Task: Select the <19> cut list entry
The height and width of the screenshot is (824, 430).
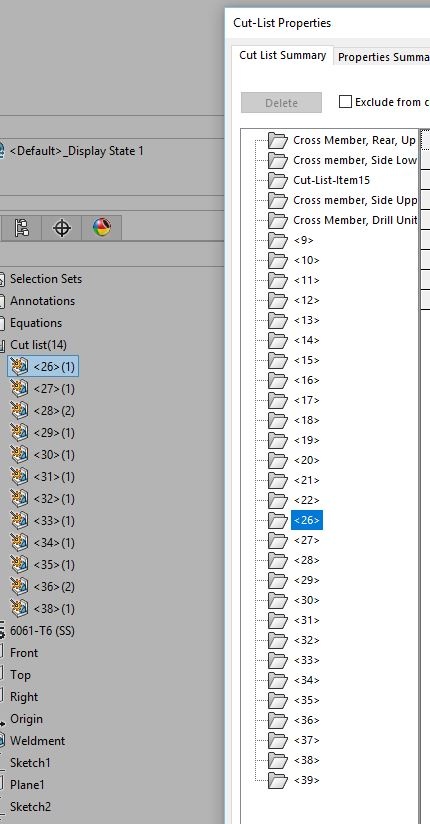Action: 306,440
